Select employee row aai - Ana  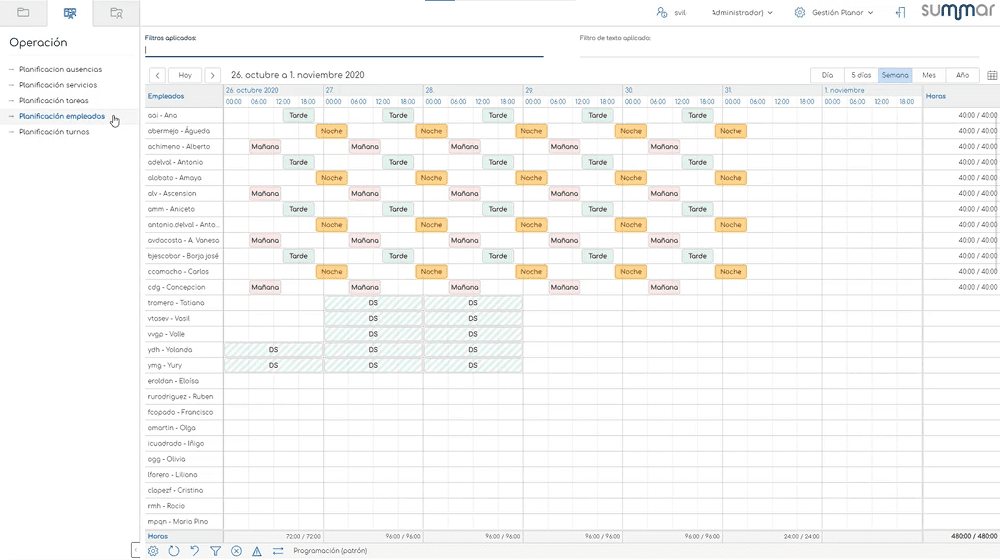tap(184, 115)
